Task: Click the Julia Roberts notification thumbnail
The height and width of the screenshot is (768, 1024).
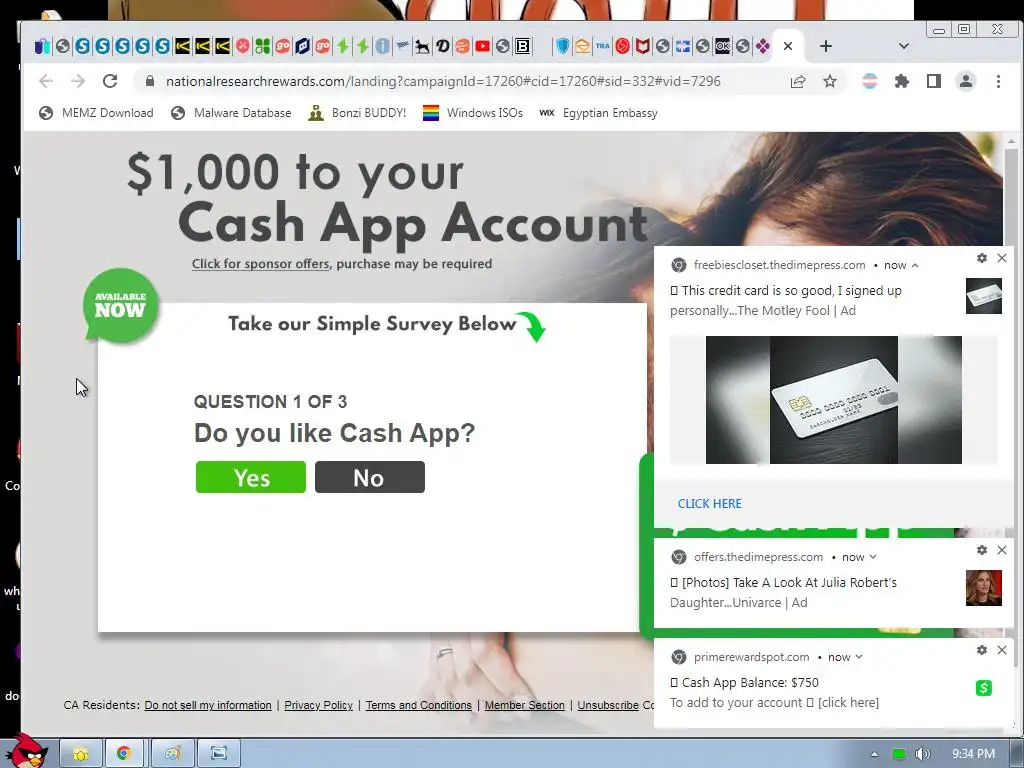Action: [984, 588]
